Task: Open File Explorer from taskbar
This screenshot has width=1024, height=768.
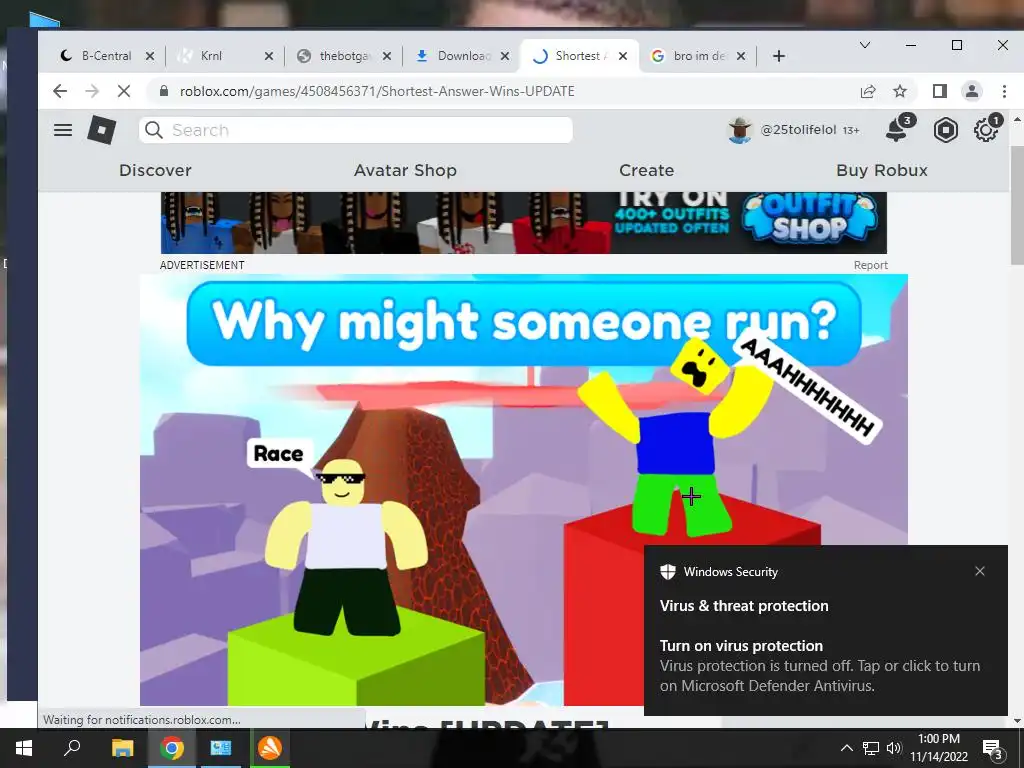Action: [x=122, y=748]
